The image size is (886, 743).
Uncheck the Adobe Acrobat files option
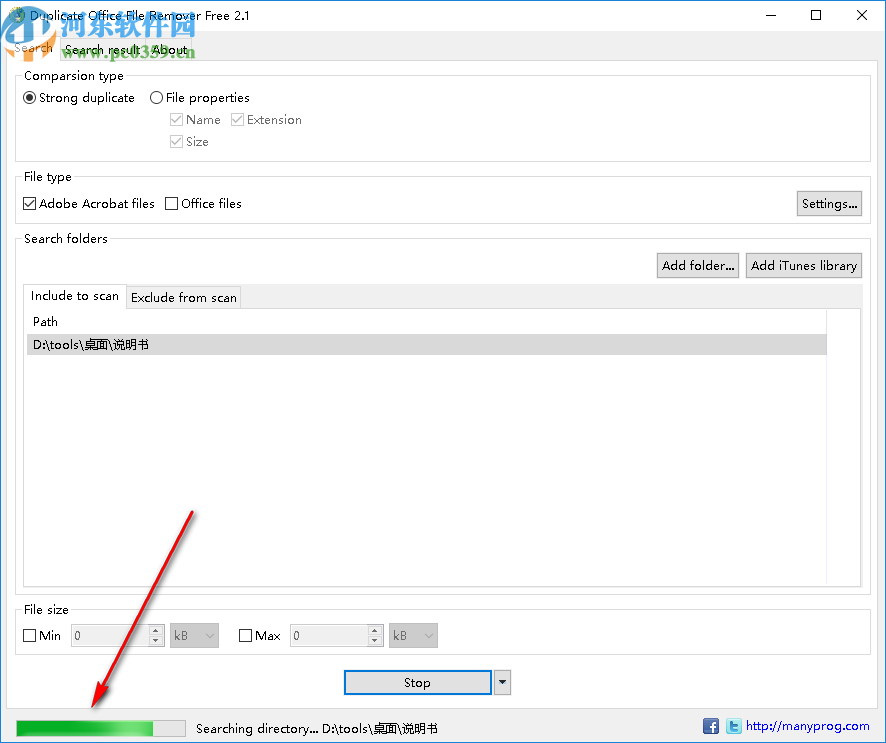coord(29,203)
